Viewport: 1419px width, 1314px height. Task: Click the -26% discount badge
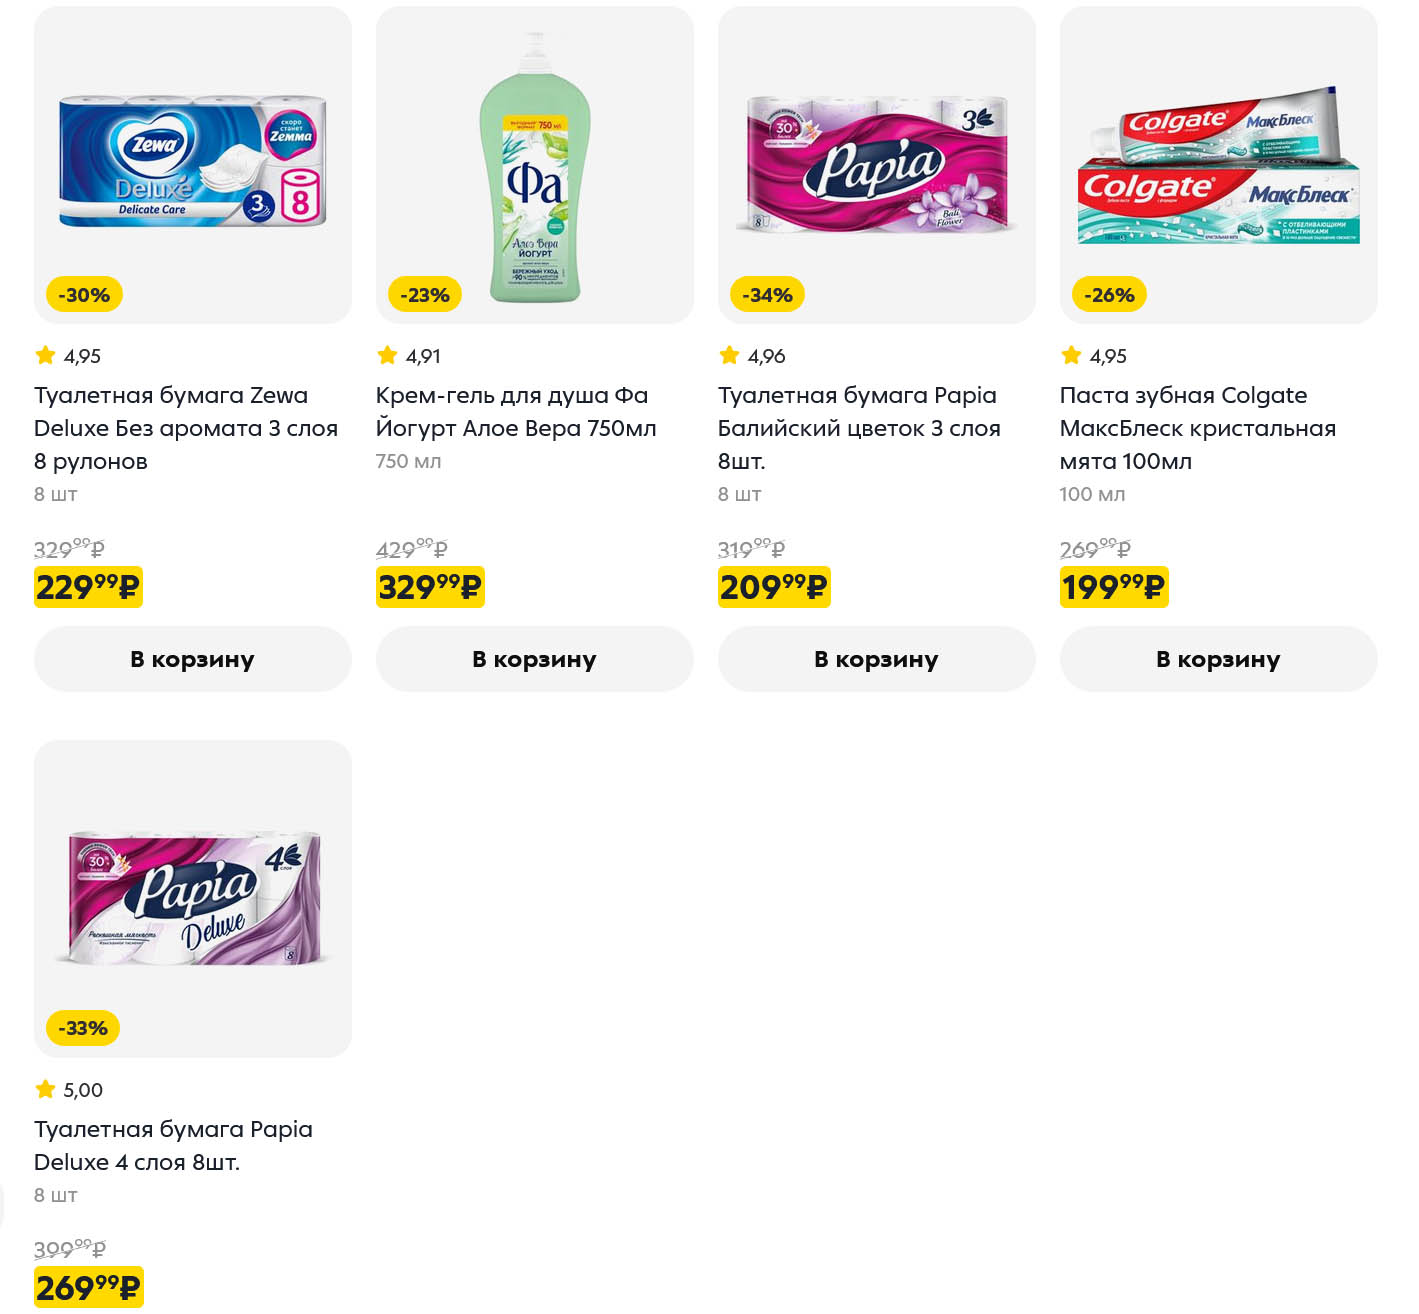1109,295
